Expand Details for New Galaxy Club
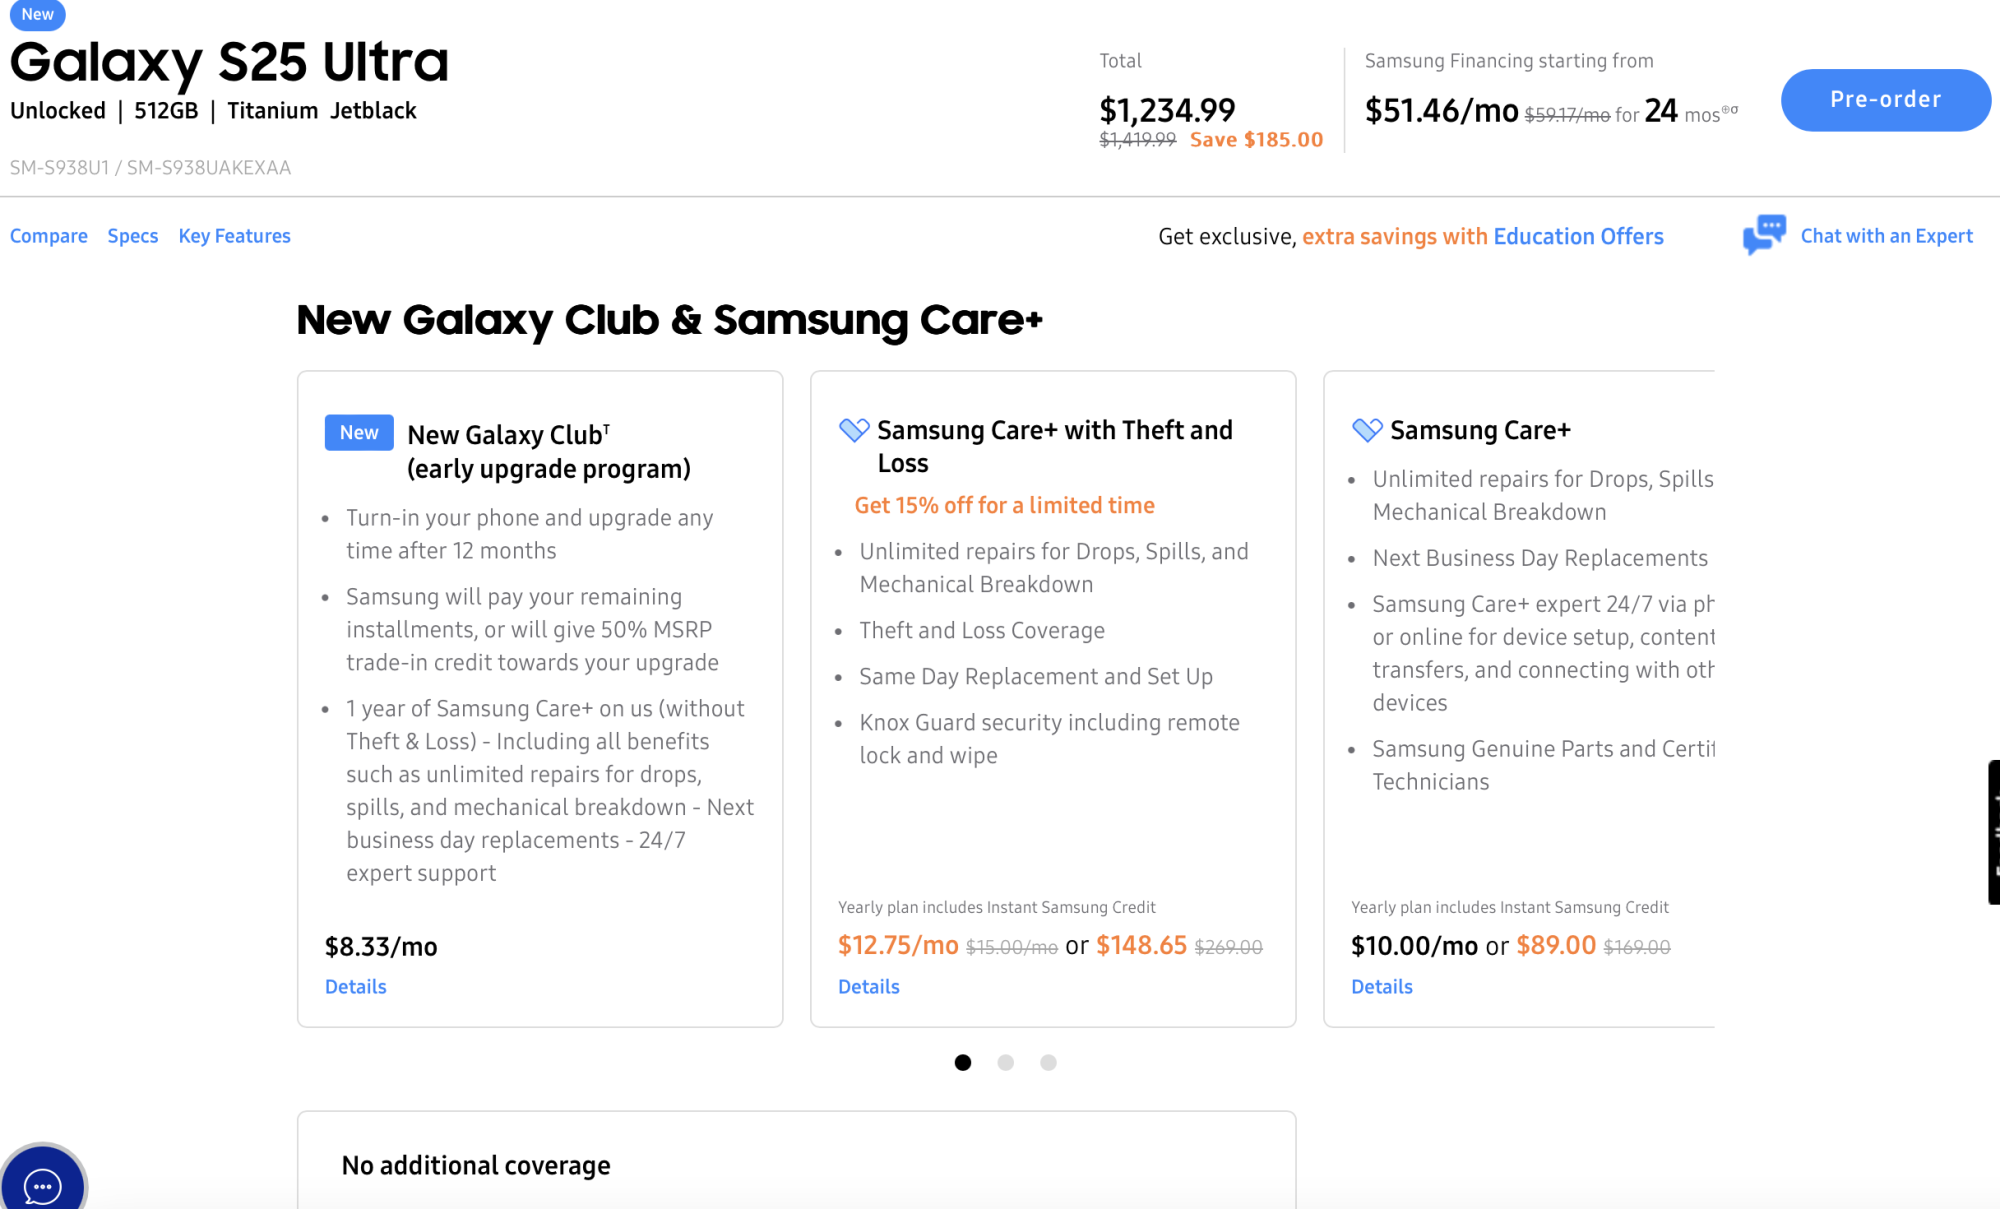2000x1209 pixels. (356, 987)
